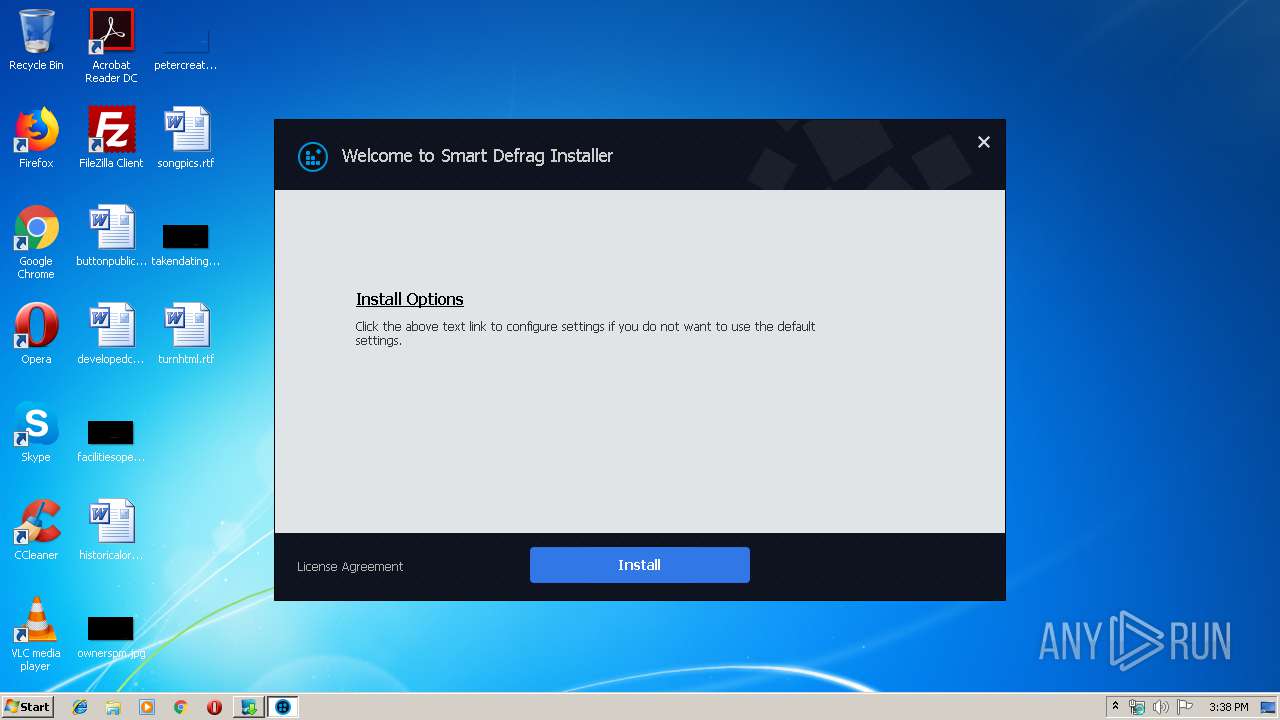Close the Smart Defrag Installer window

pyautogui.click(x=984, y=142)
